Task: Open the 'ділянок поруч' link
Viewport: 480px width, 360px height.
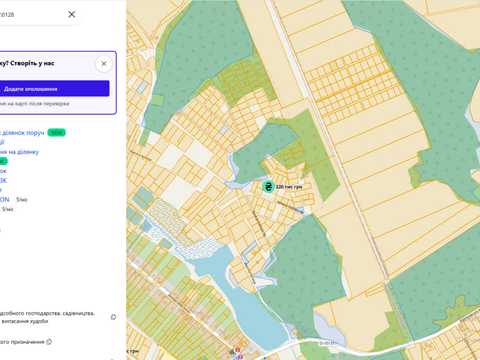Action: (x=22, y=133)
